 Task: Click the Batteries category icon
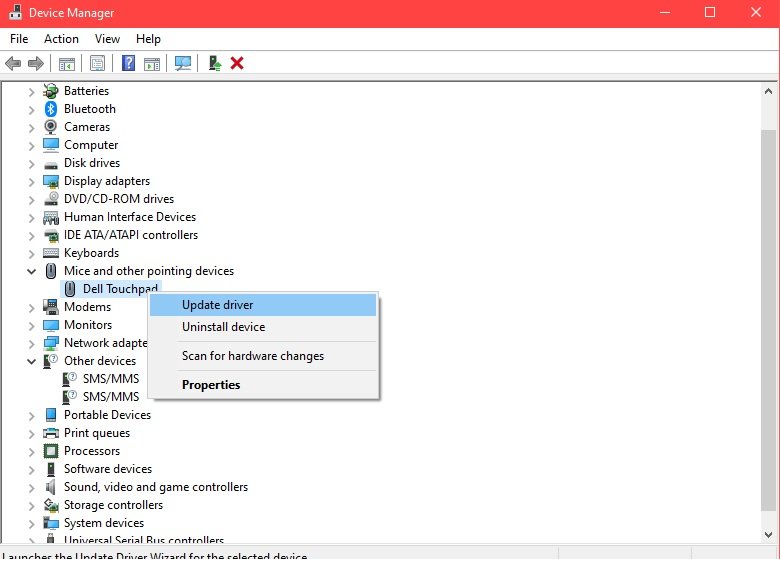pyautogui.click(x=51, y=91)
